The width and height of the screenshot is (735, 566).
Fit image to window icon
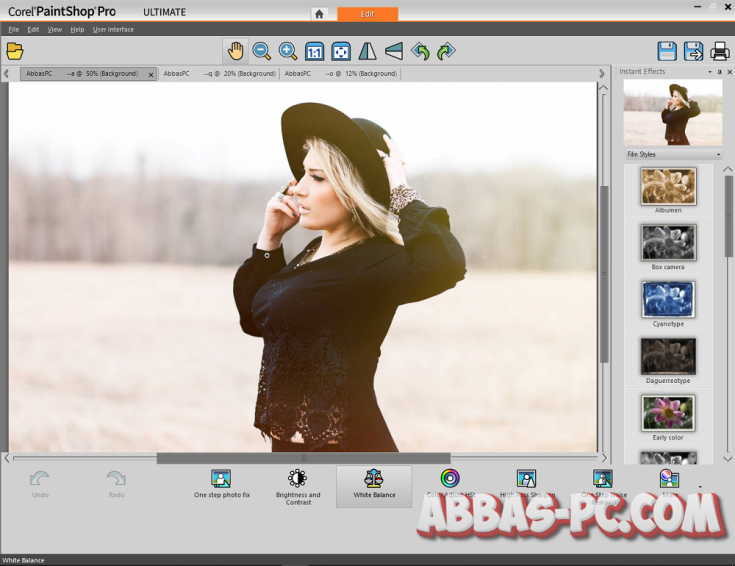pyautogui.click(x=341, y=51)
